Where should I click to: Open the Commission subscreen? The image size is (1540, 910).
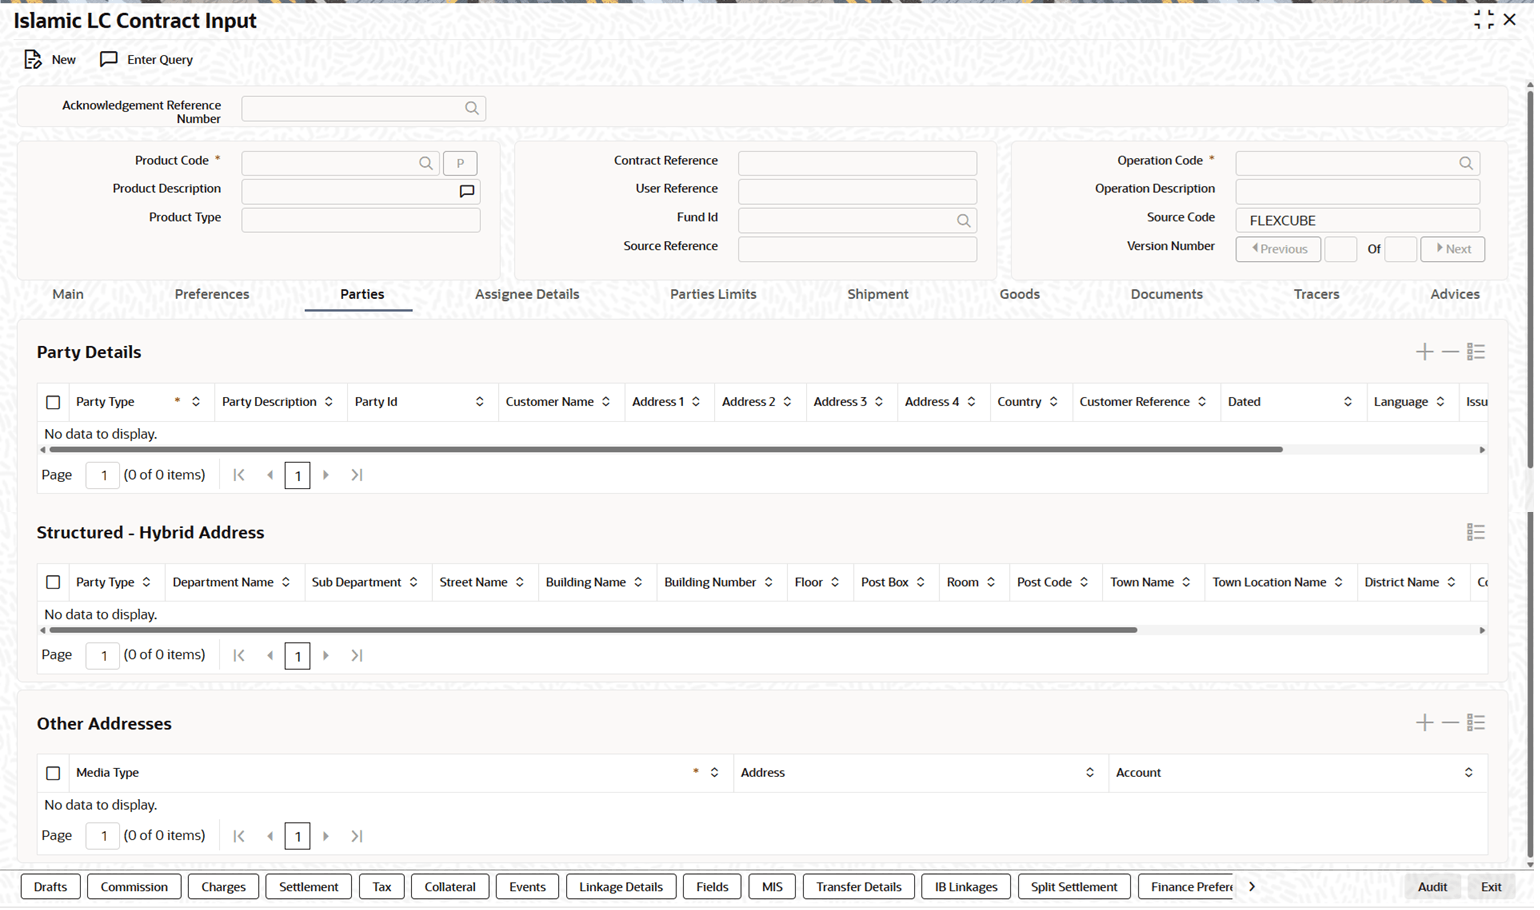tap(134, 888)
